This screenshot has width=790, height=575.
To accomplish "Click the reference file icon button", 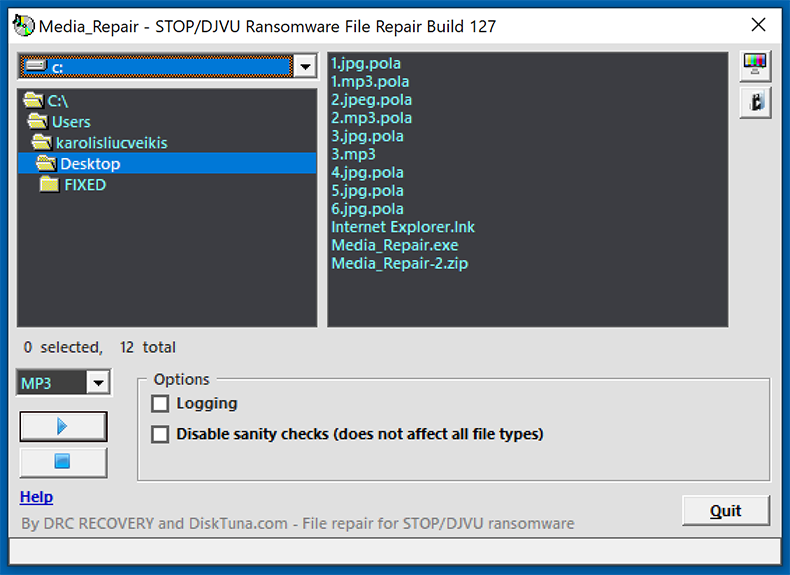I will (755, 102).
